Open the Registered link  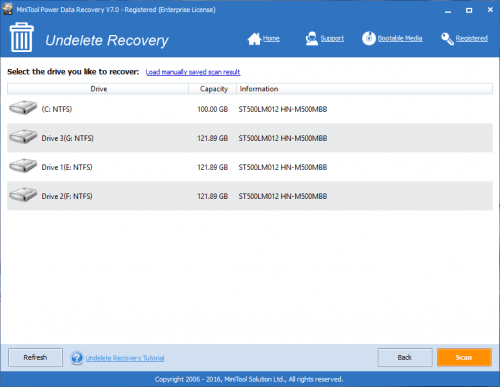coord(472,38)
